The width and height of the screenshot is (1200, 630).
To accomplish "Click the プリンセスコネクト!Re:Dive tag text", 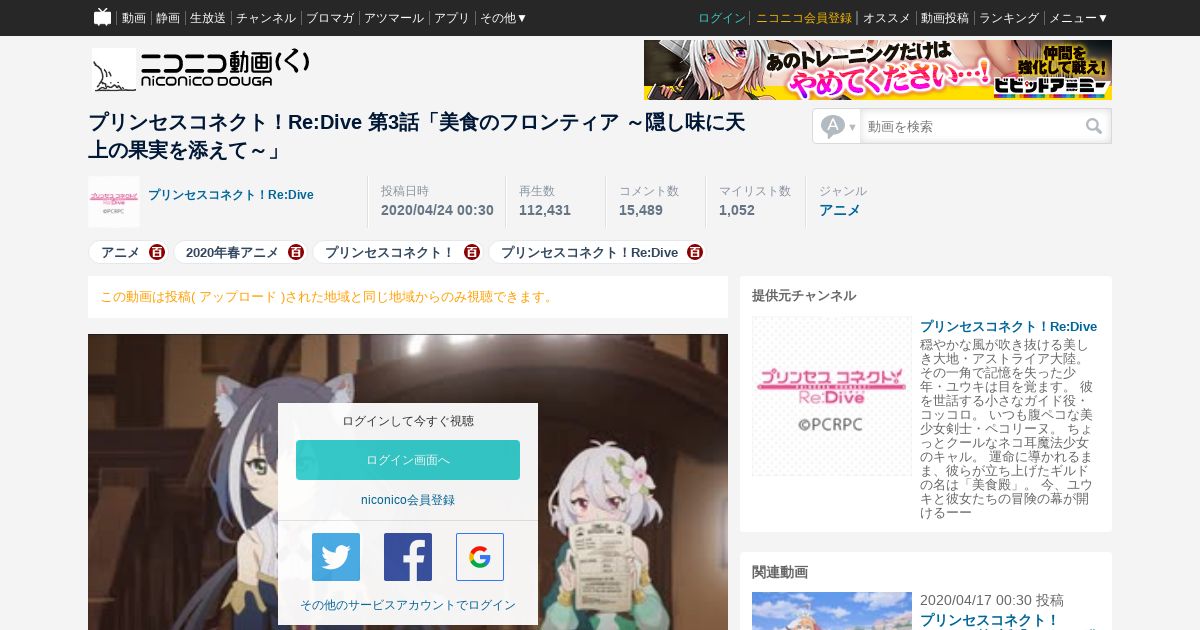I will point(589,252).
